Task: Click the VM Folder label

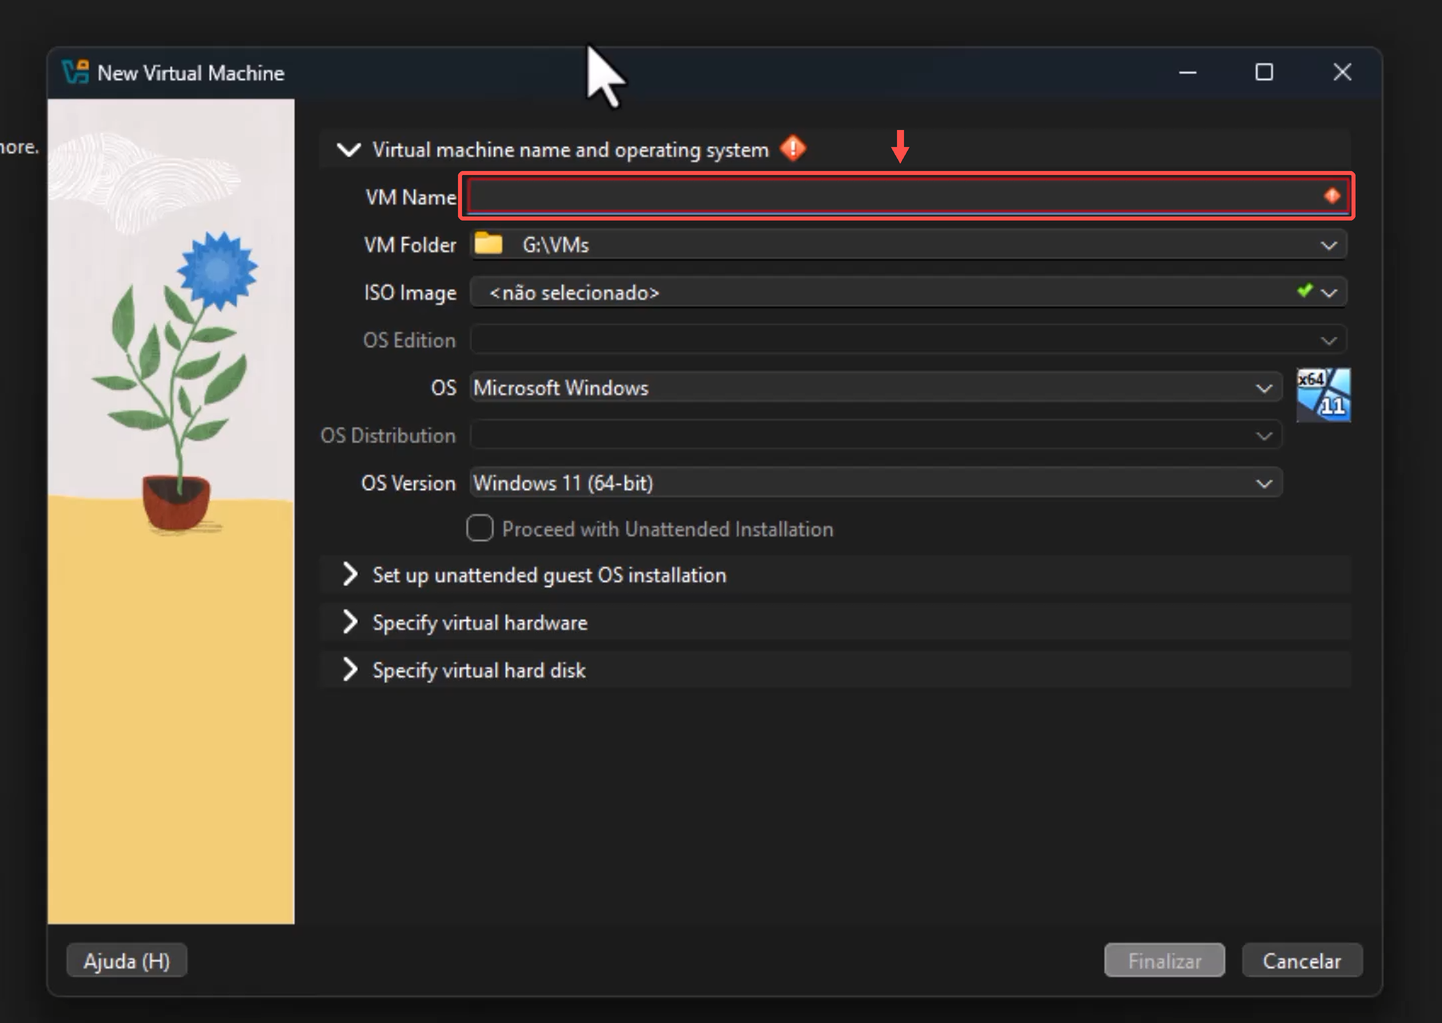Action: coord(410,245)
